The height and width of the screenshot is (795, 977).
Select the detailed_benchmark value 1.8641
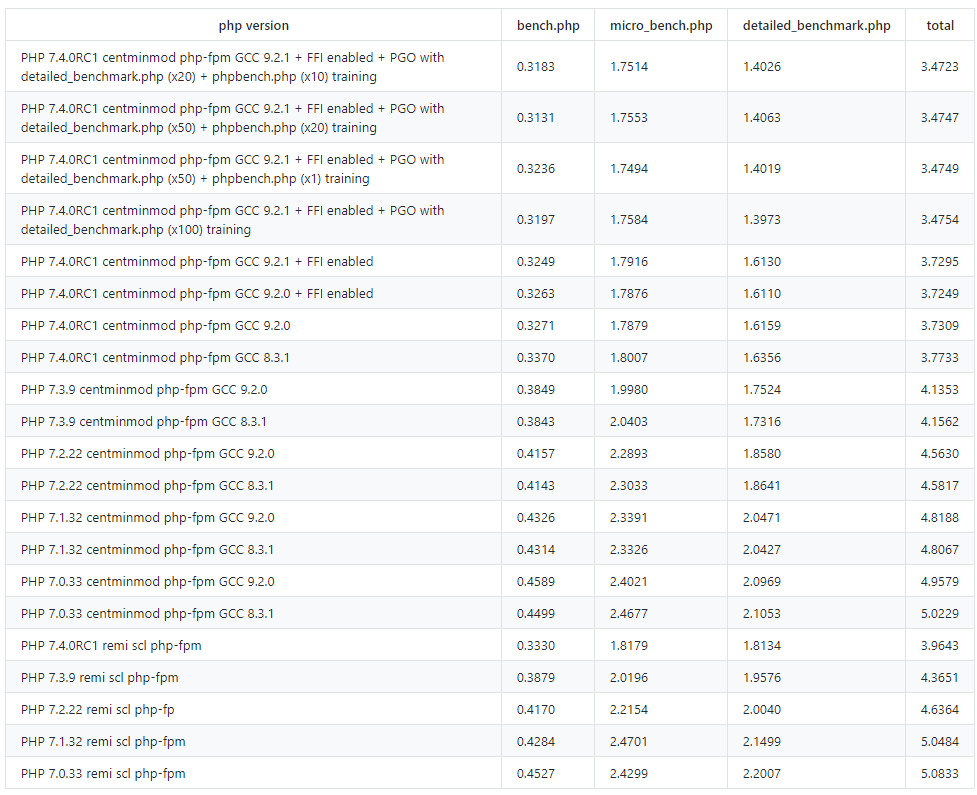click(761, 485)
